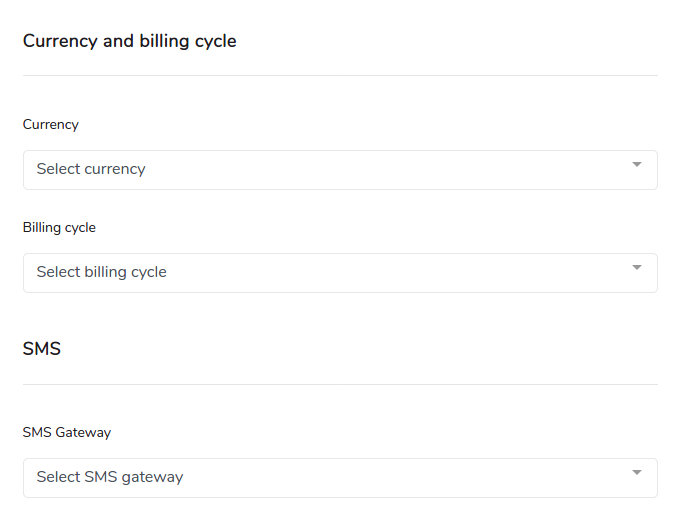Click the Billing cycle field label
688x524 pixels.
pyautogui.click(x=60, y=228)
